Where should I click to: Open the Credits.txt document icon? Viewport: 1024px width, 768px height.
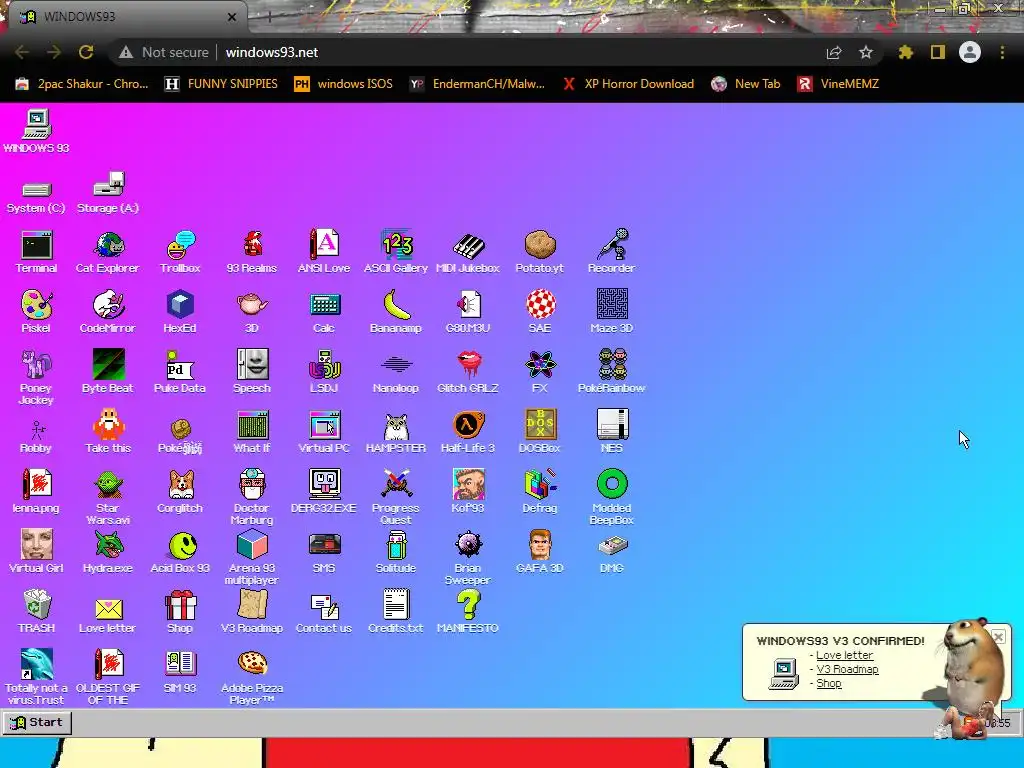396,612
